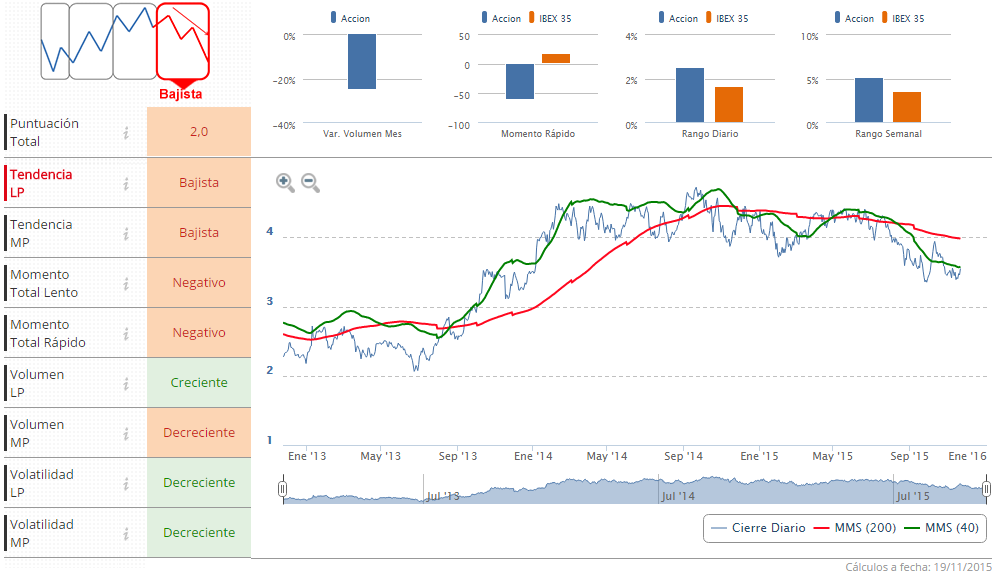The width and height of the screenshot is (995, 580).
Task: Open info icon beside Tendencia LP
Action: 126,183
